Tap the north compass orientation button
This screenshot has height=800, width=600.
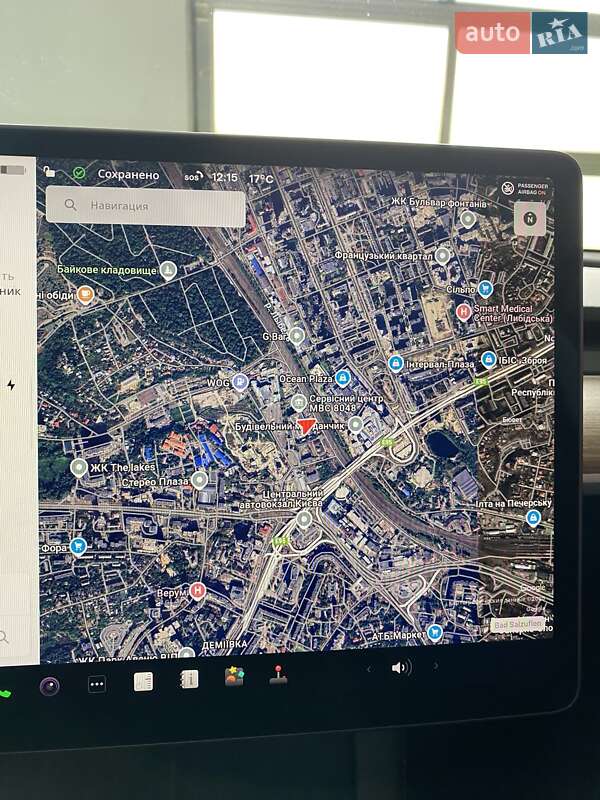(x=530, y=219)
